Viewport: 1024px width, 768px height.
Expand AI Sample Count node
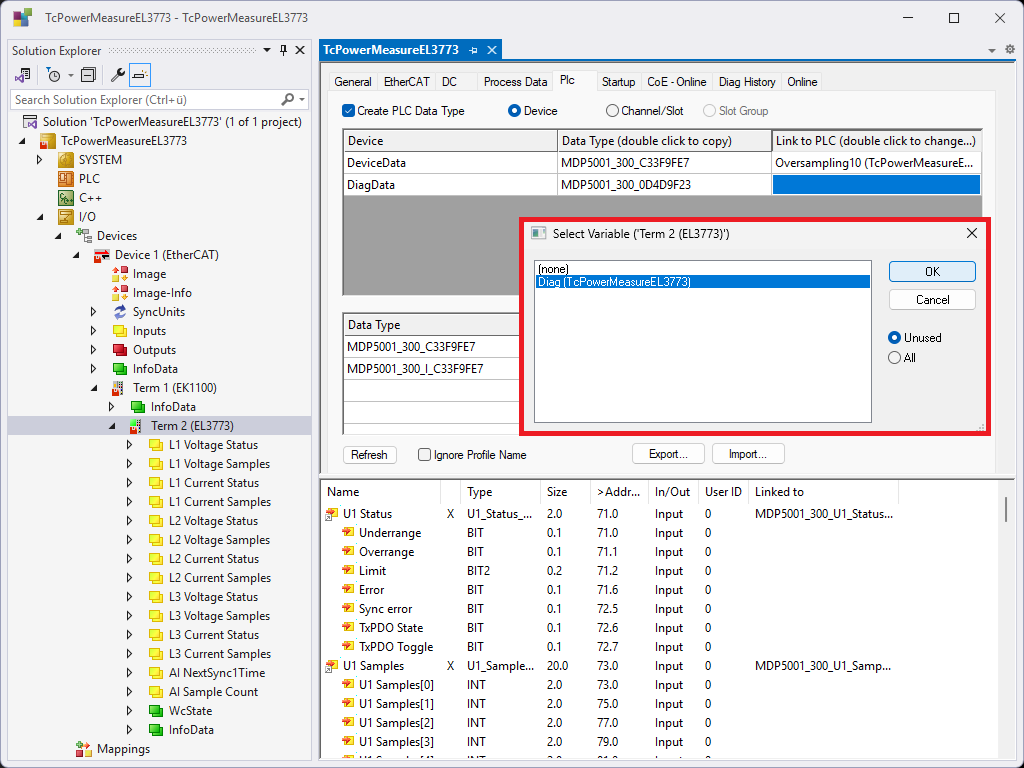(130, 692)
